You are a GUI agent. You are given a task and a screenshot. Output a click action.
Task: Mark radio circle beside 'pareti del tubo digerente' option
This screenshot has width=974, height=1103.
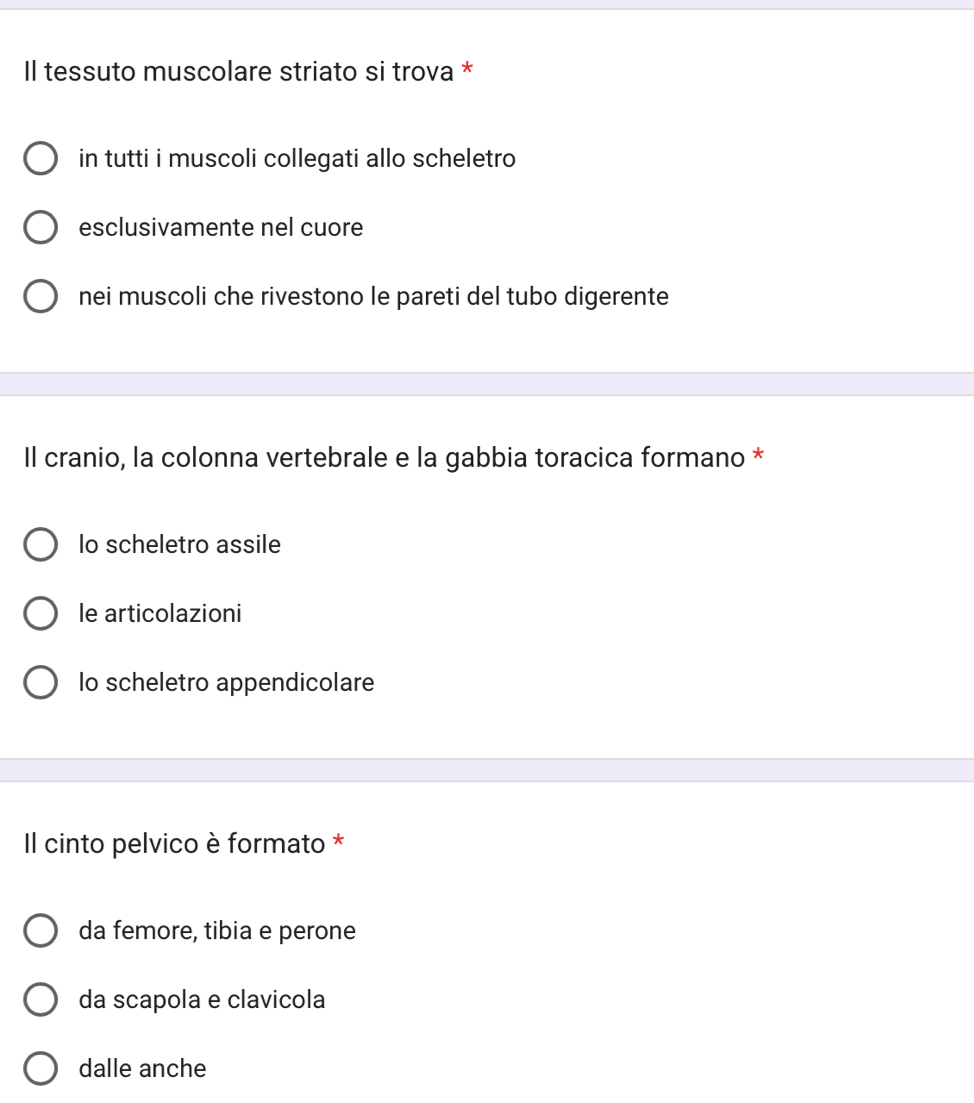[41, 296]
